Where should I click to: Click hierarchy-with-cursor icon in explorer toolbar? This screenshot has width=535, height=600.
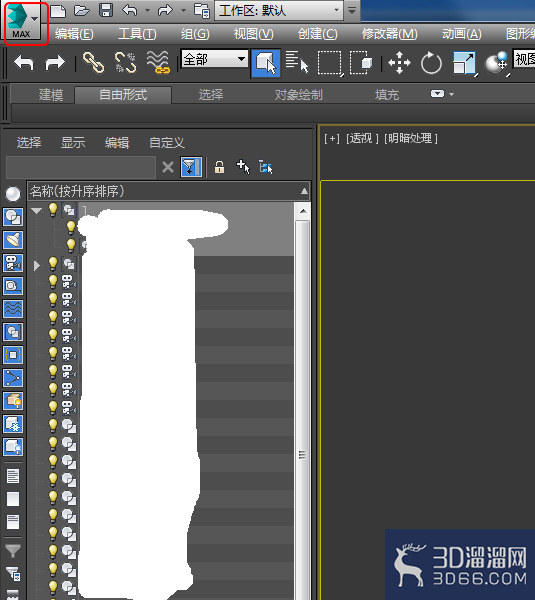pyautogui.click(x=266, y=167)
